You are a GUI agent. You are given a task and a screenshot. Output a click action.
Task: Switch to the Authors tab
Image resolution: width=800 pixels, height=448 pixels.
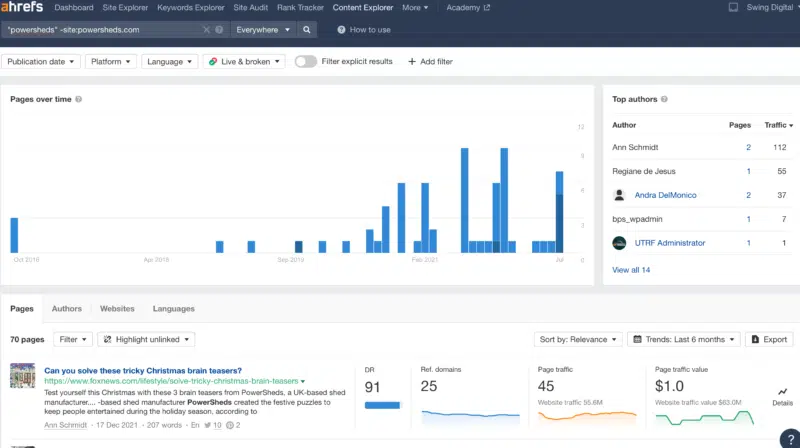(66, 309)
